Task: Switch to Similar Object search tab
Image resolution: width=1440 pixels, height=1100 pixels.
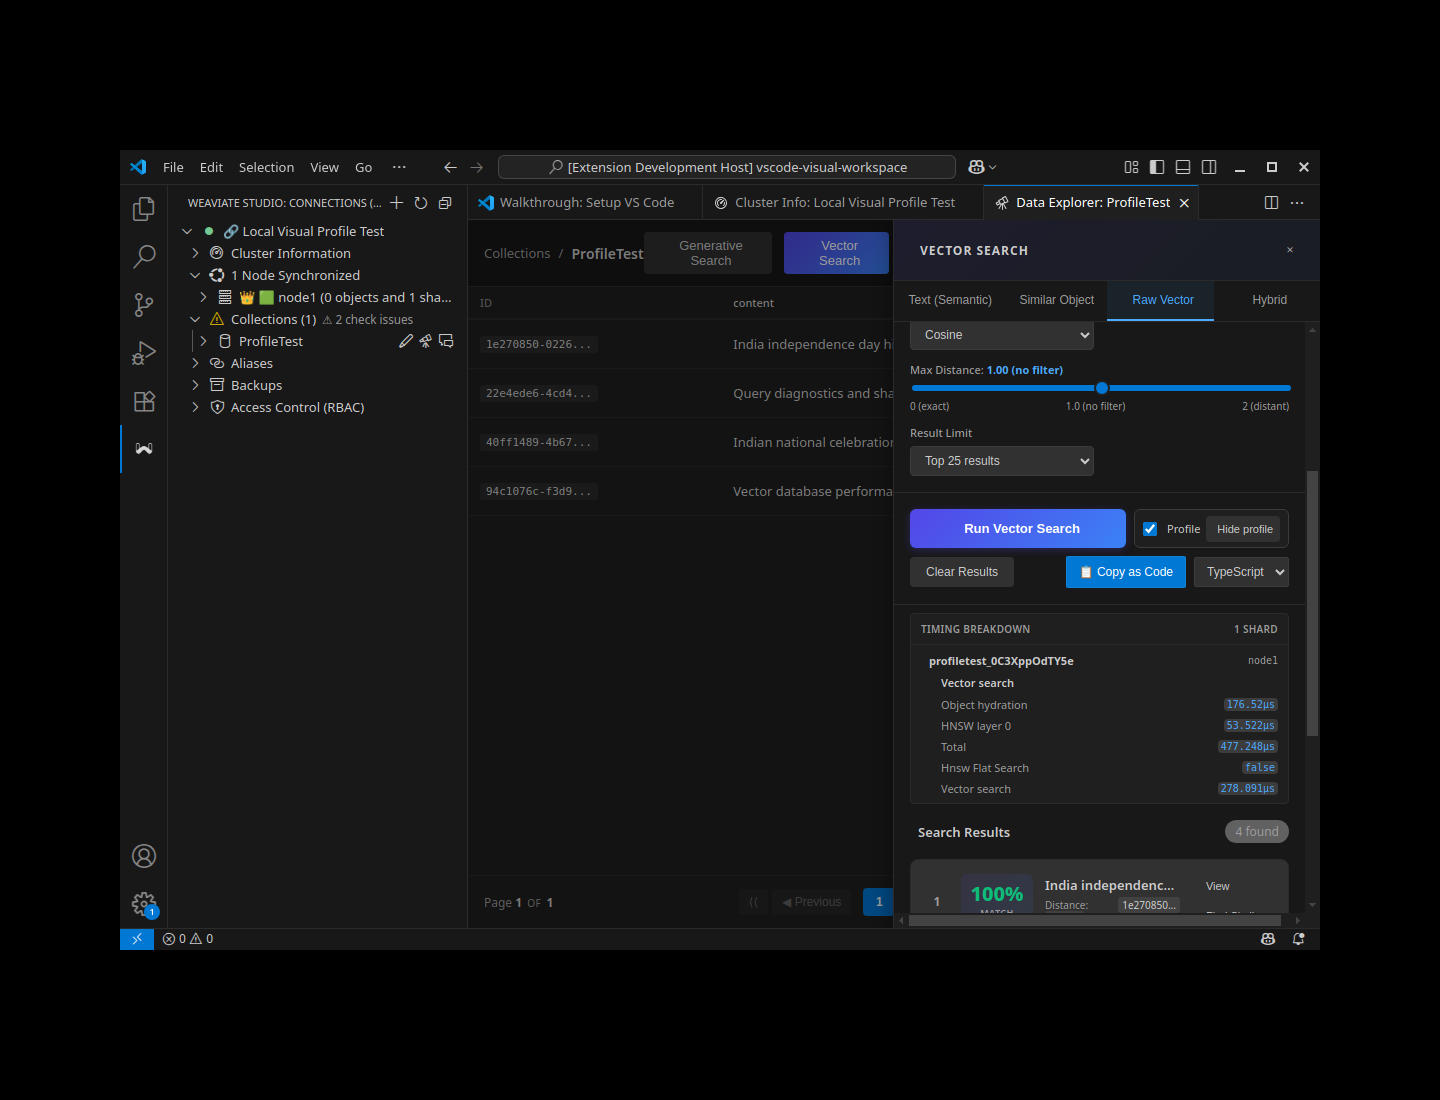Action: point(1056,300)
